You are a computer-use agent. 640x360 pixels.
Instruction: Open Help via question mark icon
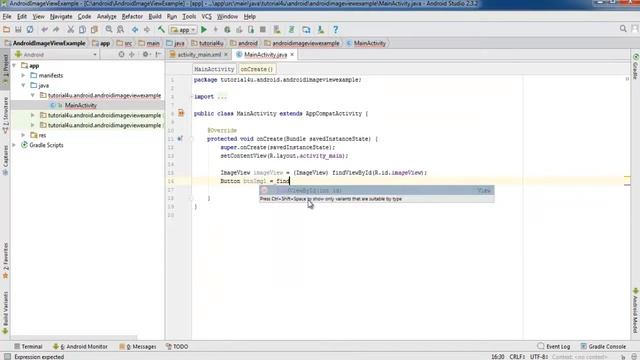point(335,29)
